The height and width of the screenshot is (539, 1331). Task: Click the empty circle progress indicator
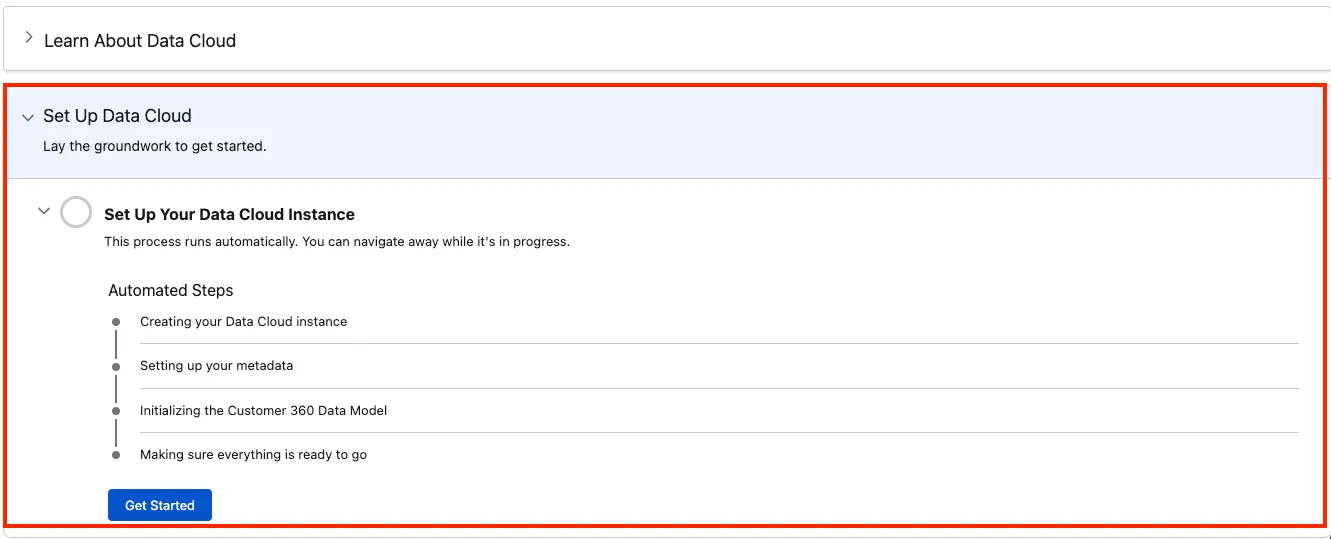pyautogui.click(x=76, y=212)
